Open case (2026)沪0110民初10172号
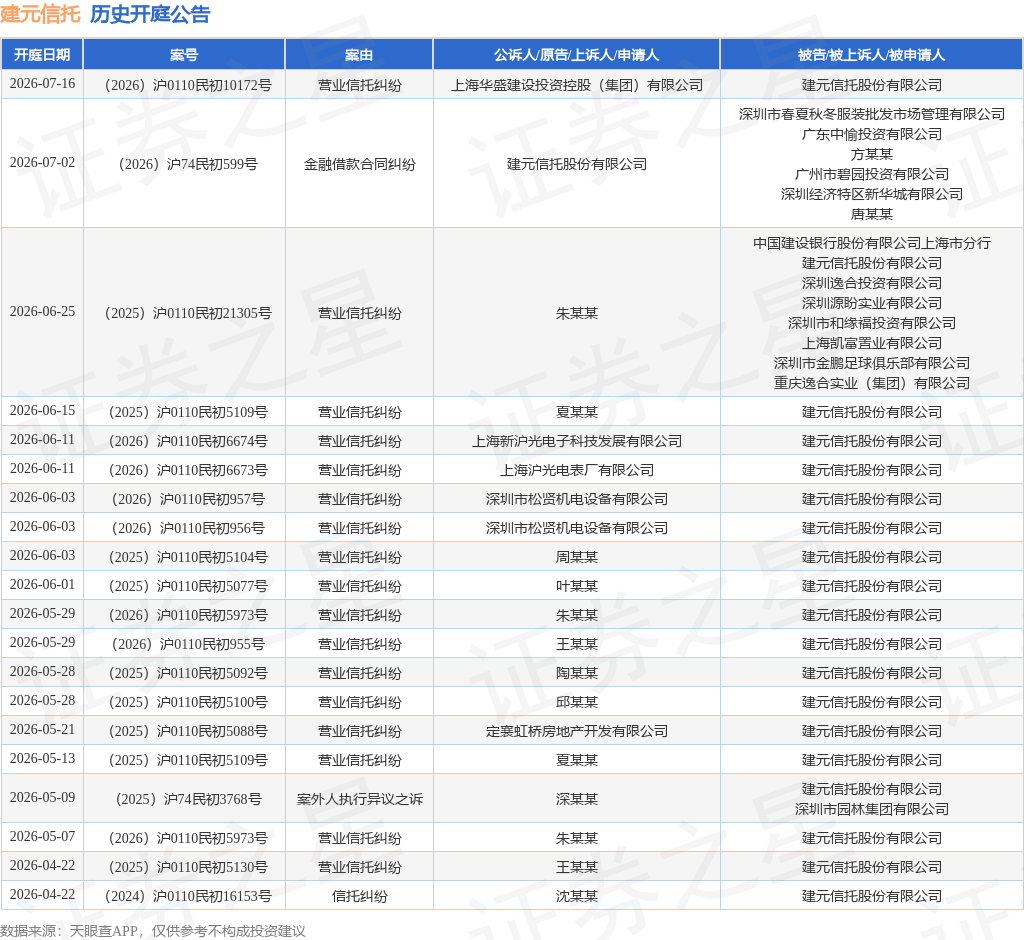This screenshot has width=1024, height=940. point(188,86)
